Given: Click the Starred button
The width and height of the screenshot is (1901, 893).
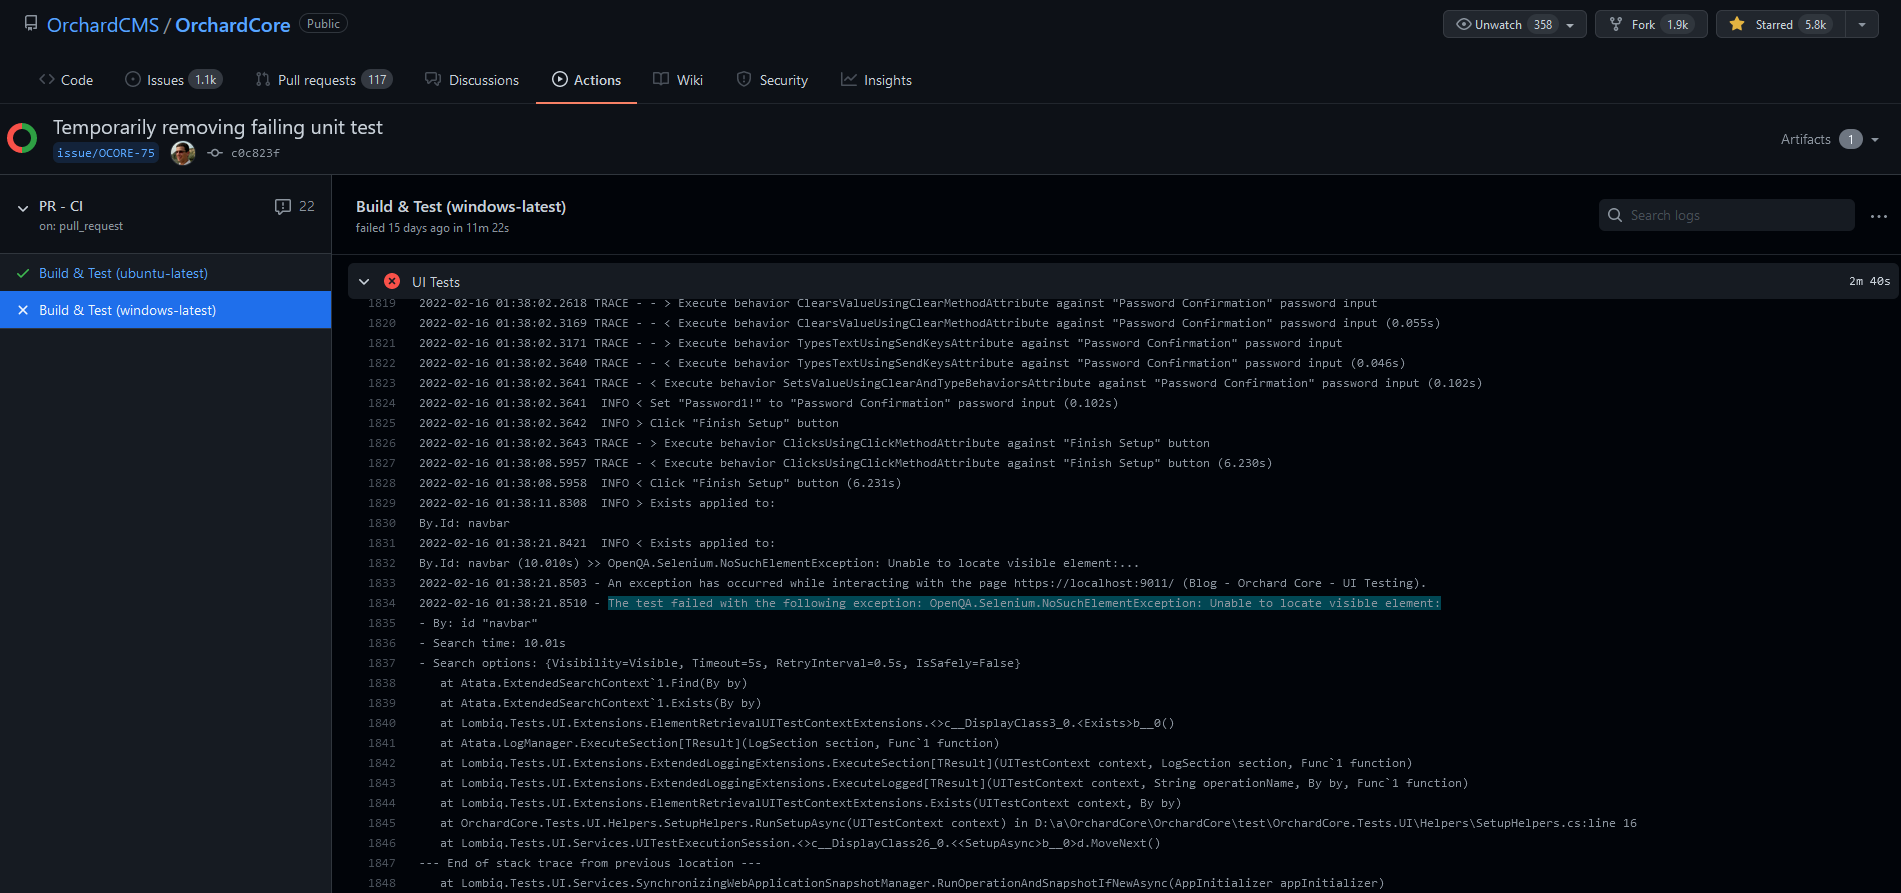Looking at the screenshot, I should point(1782,24).
